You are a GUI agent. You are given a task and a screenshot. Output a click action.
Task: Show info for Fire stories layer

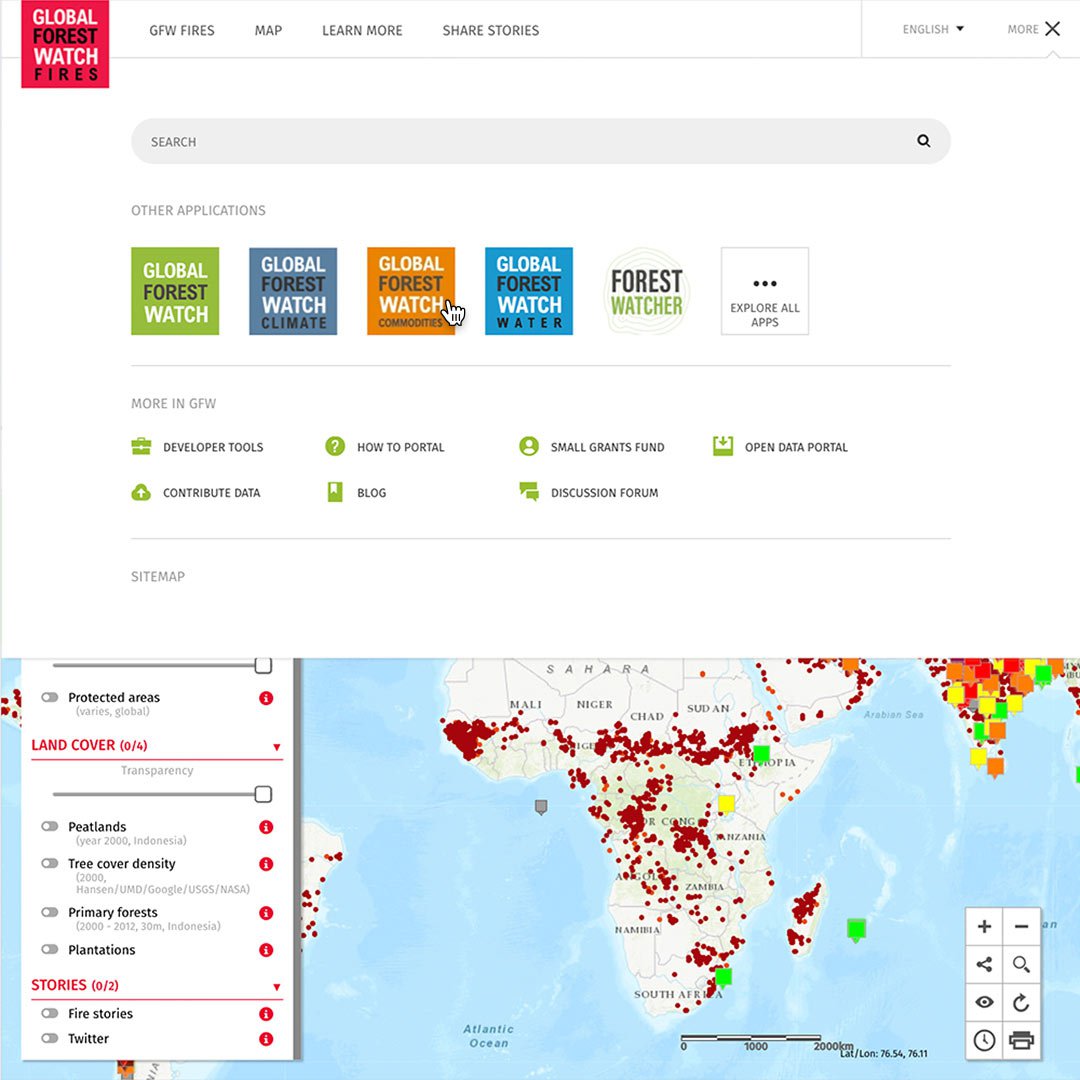pyautogui.click(x=266, y=1014)
